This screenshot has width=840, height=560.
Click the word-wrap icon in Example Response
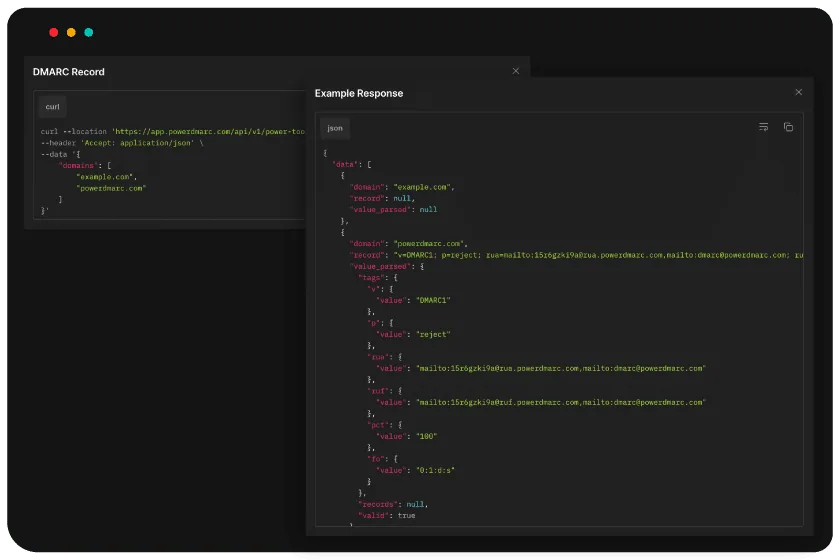pyautogui.click(x=763, y=127)
